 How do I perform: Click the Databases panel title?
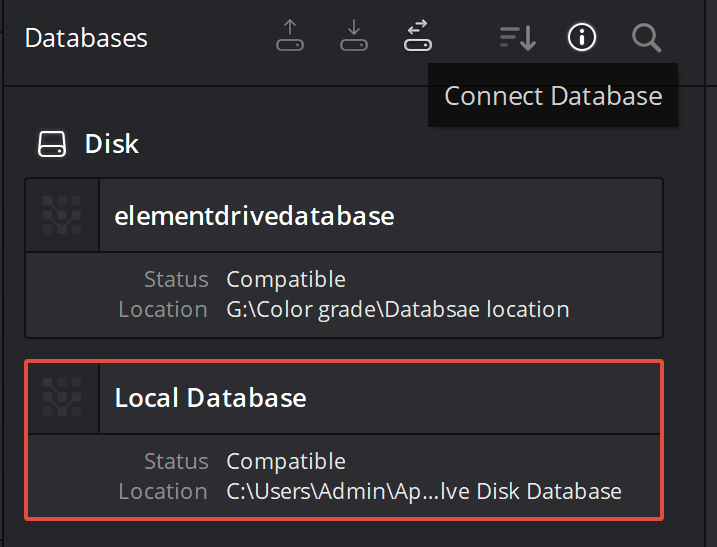pos(86,38)
